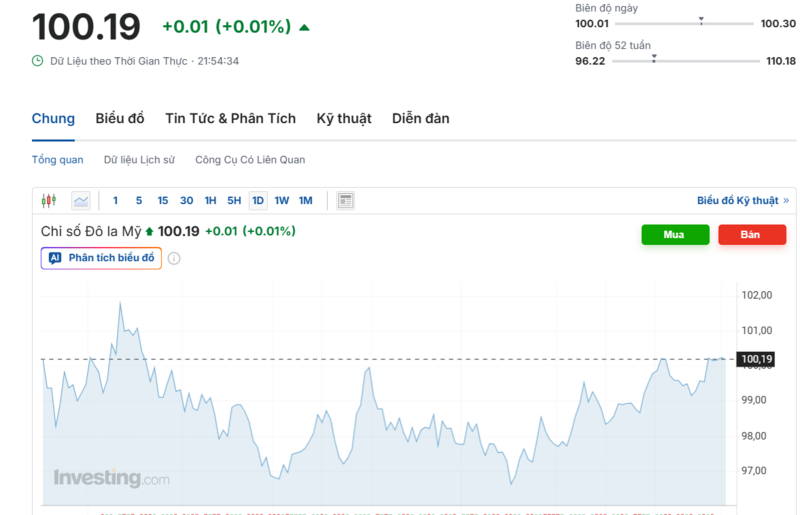Switch to candlestick chart type icon
The image size is (800, 515).
(49, 200)
